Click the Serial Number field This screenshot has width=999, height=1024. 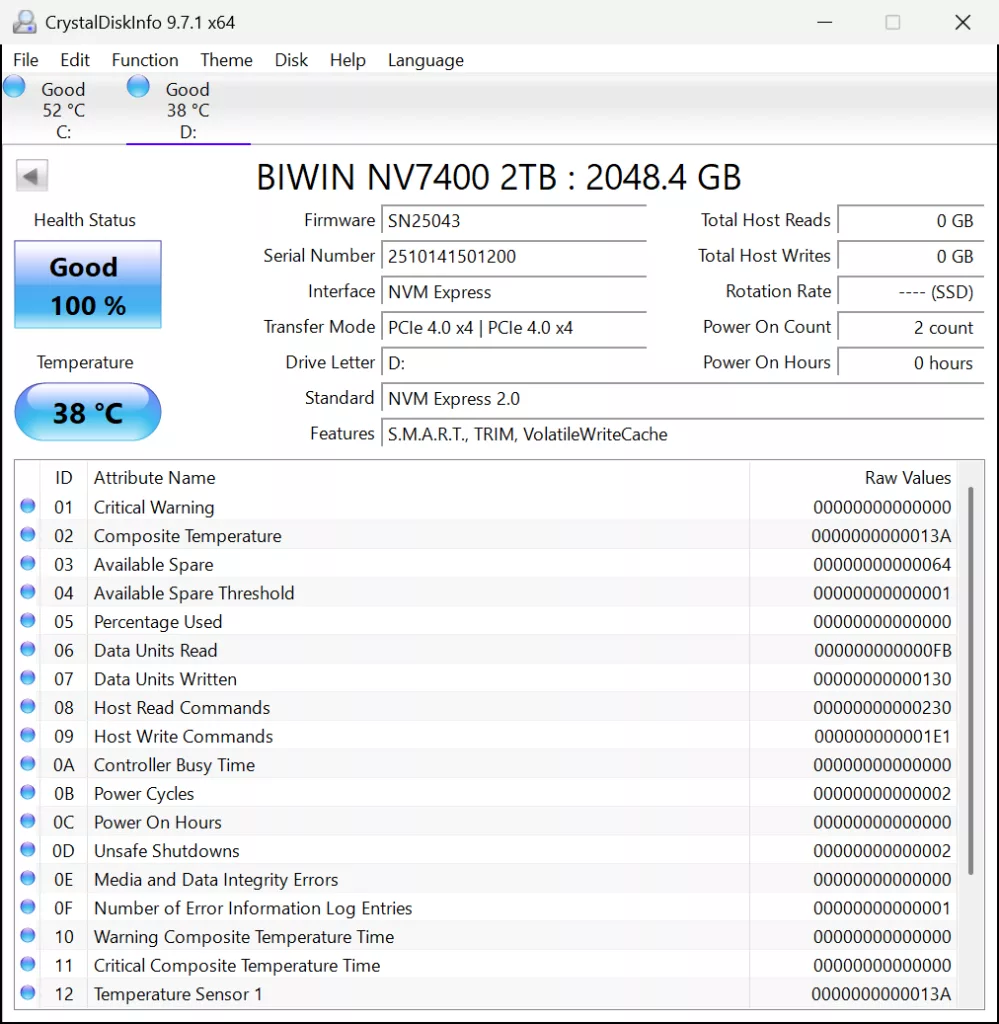pyautogui.click(x=514, y=256)
